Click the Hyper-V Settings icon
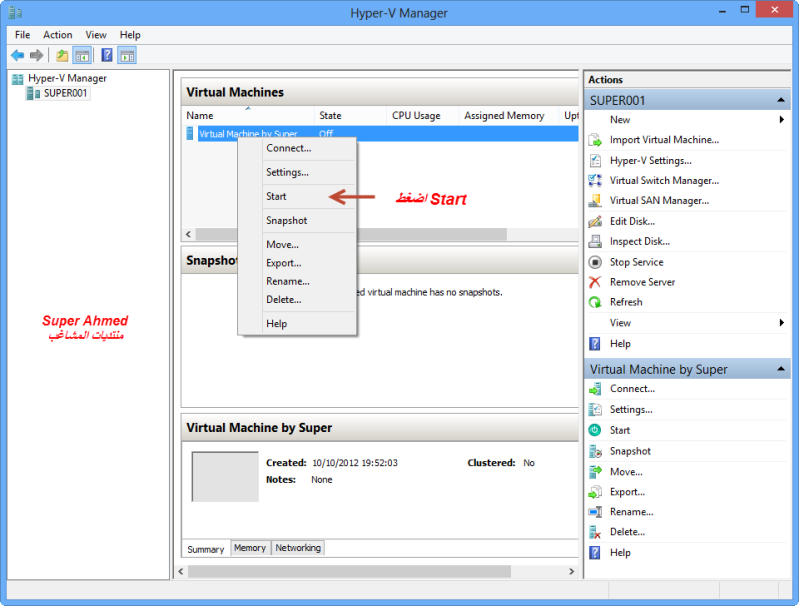Viewport: 799px width, 606px height. pyautogui.click(x=595, y=161)
